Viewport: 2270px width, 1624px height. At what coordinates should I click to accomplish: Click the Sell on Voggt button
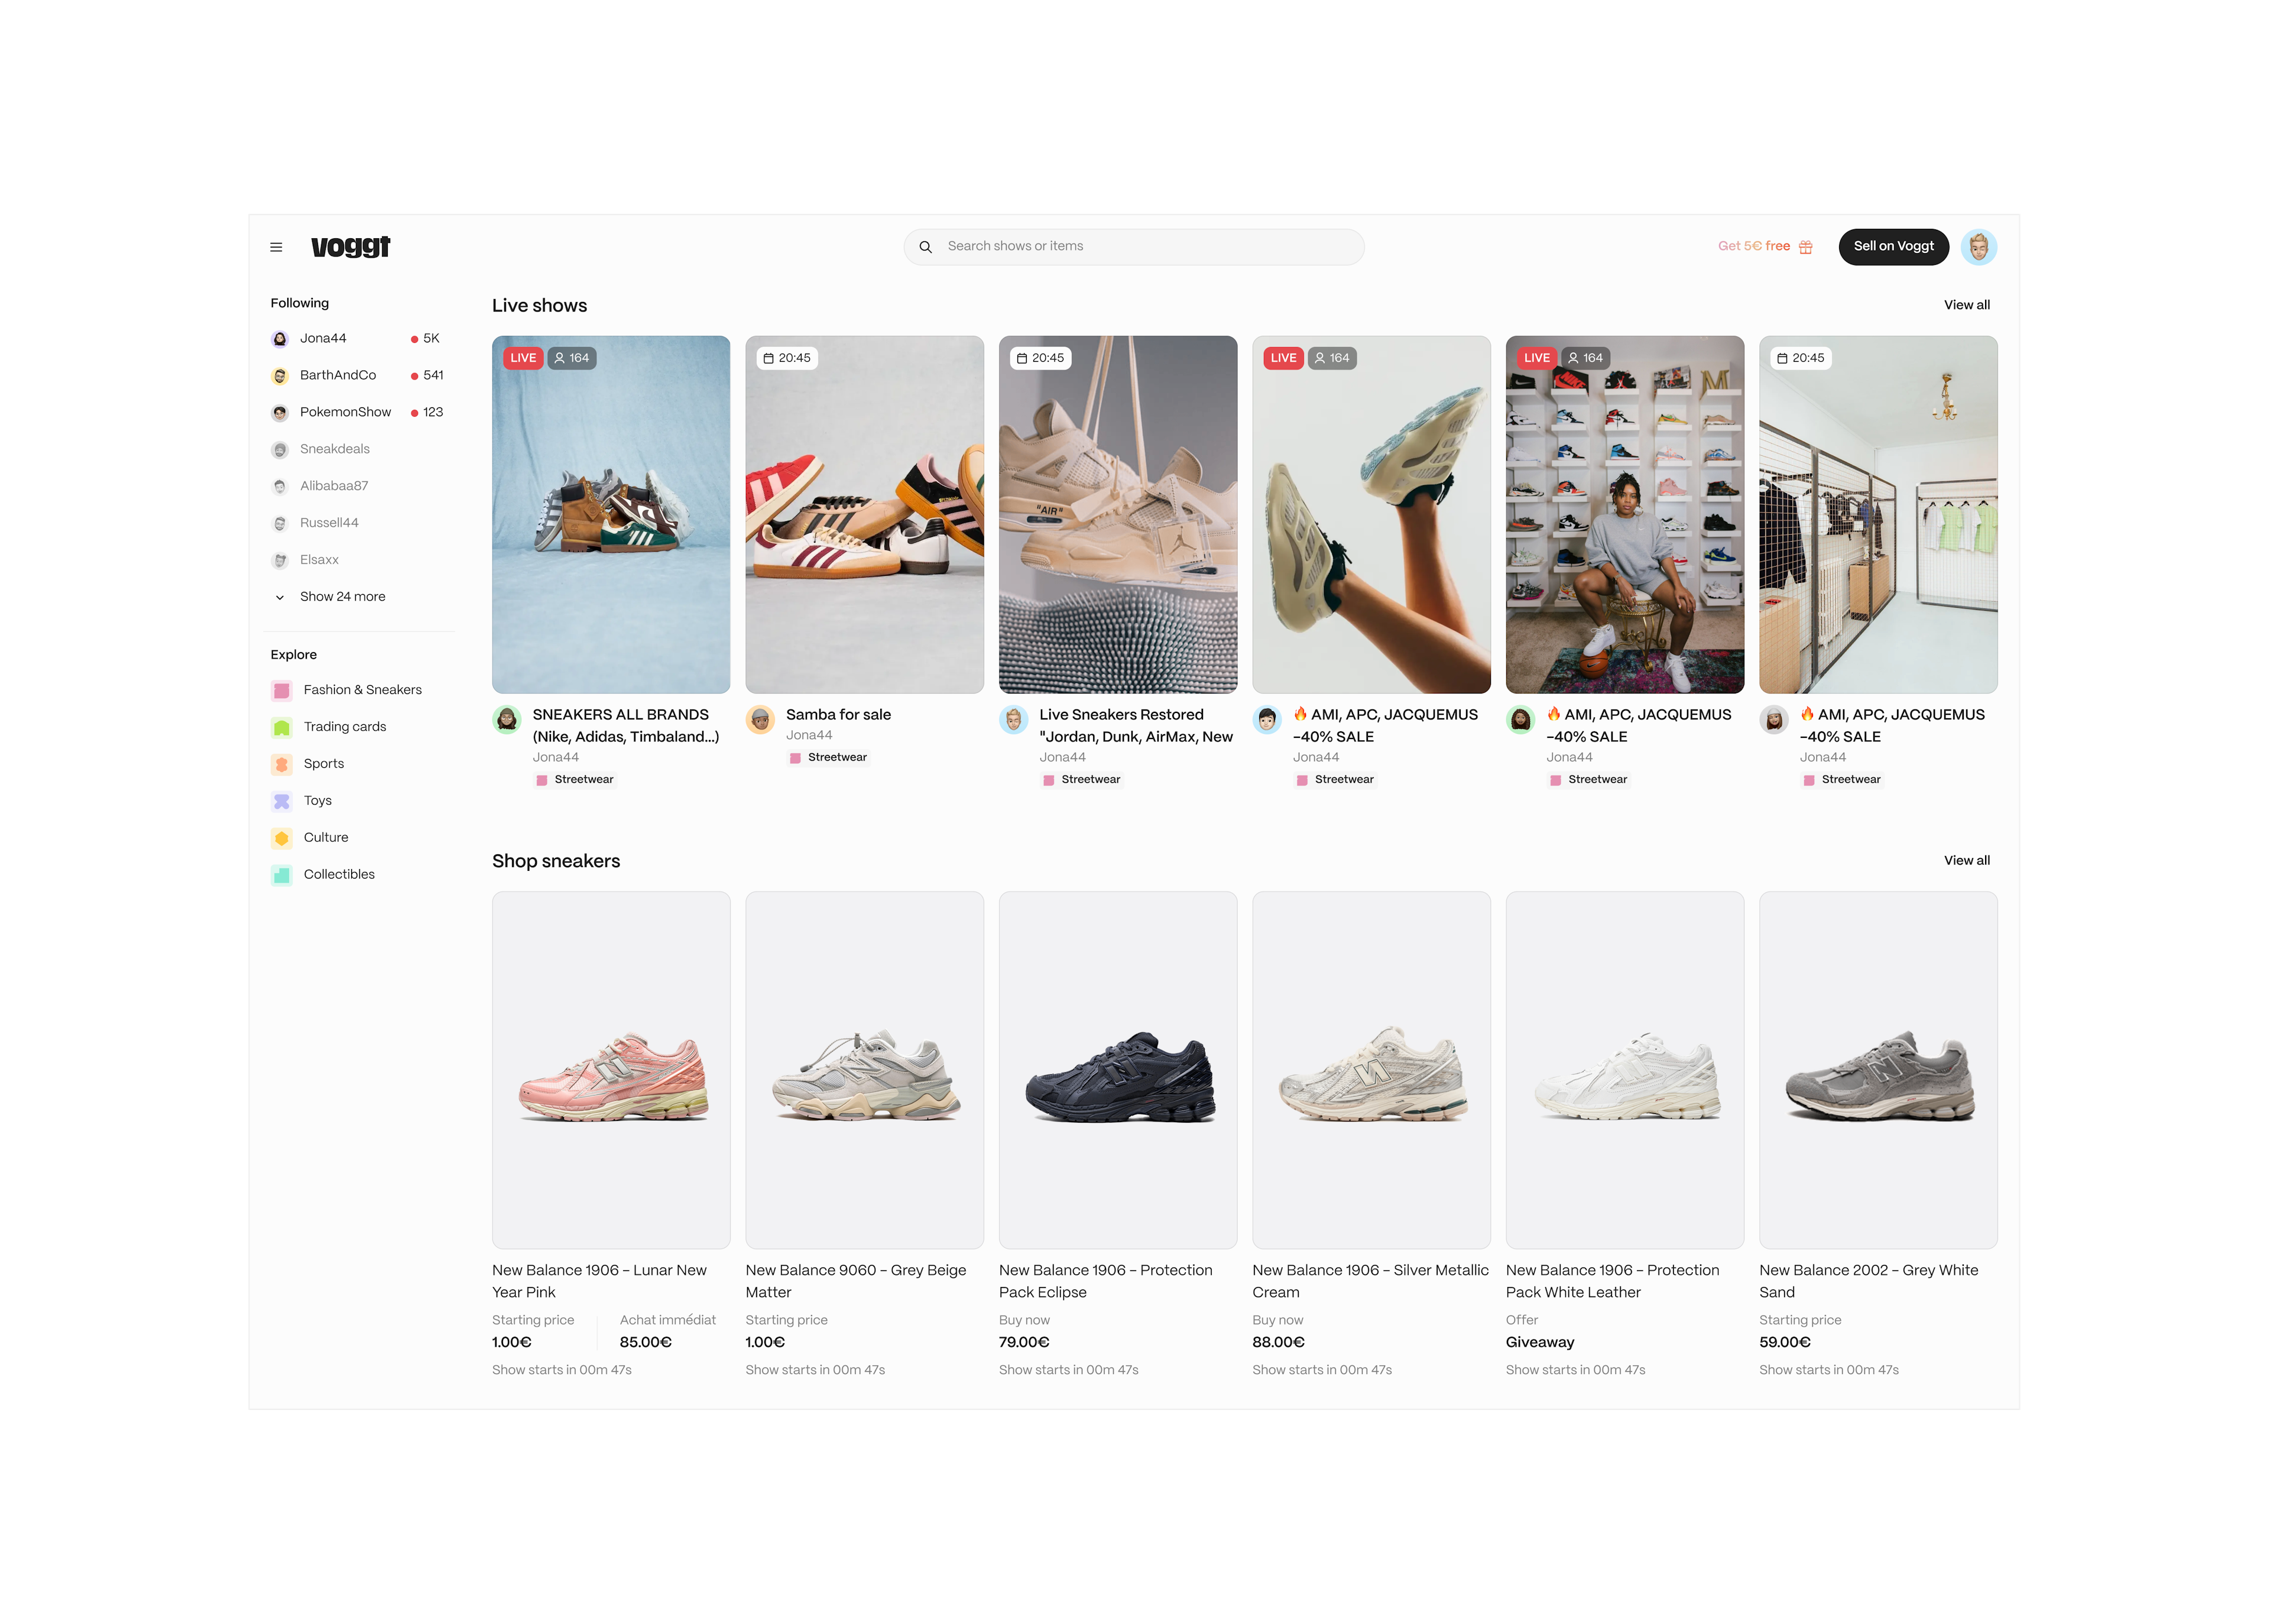(x=1893, y=246)
